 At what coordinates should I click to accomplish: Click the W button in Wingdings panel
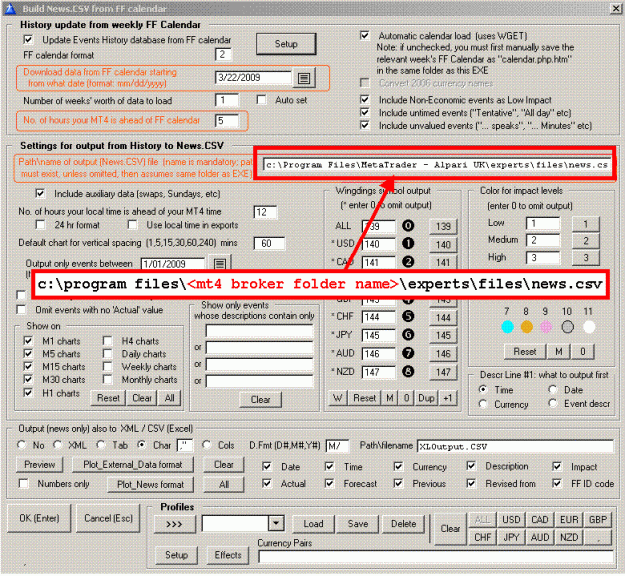pyautogui.click(x=338, y=398)
